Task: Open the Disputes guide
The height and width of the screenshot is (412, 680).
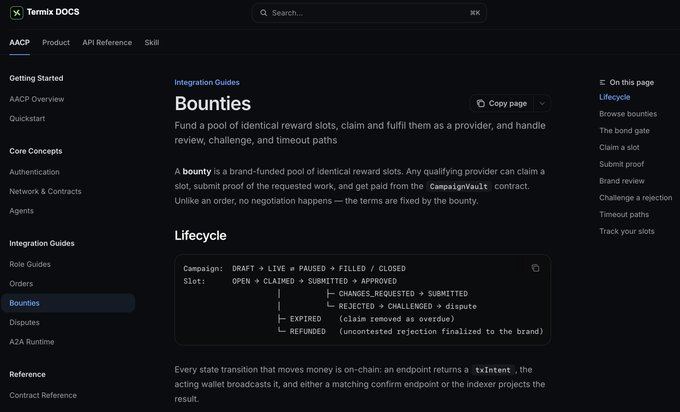Action: 24,323
